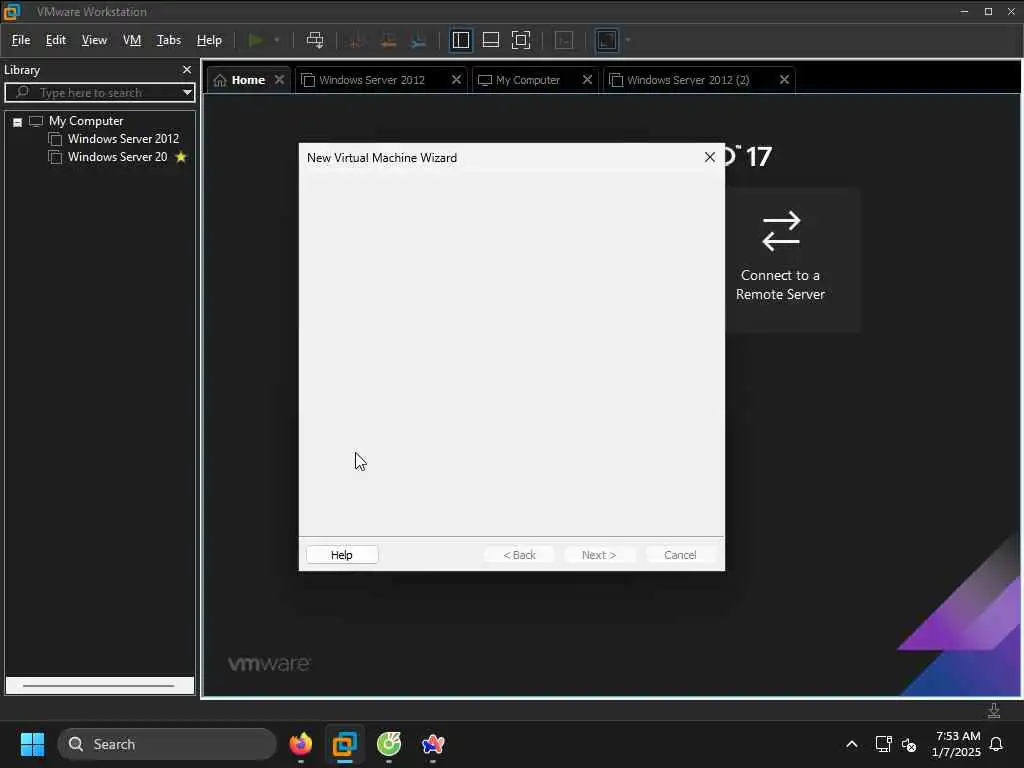Click the Stretch Guest display icon
This screenshot has height=768, width=1024.
pos(607,40)
